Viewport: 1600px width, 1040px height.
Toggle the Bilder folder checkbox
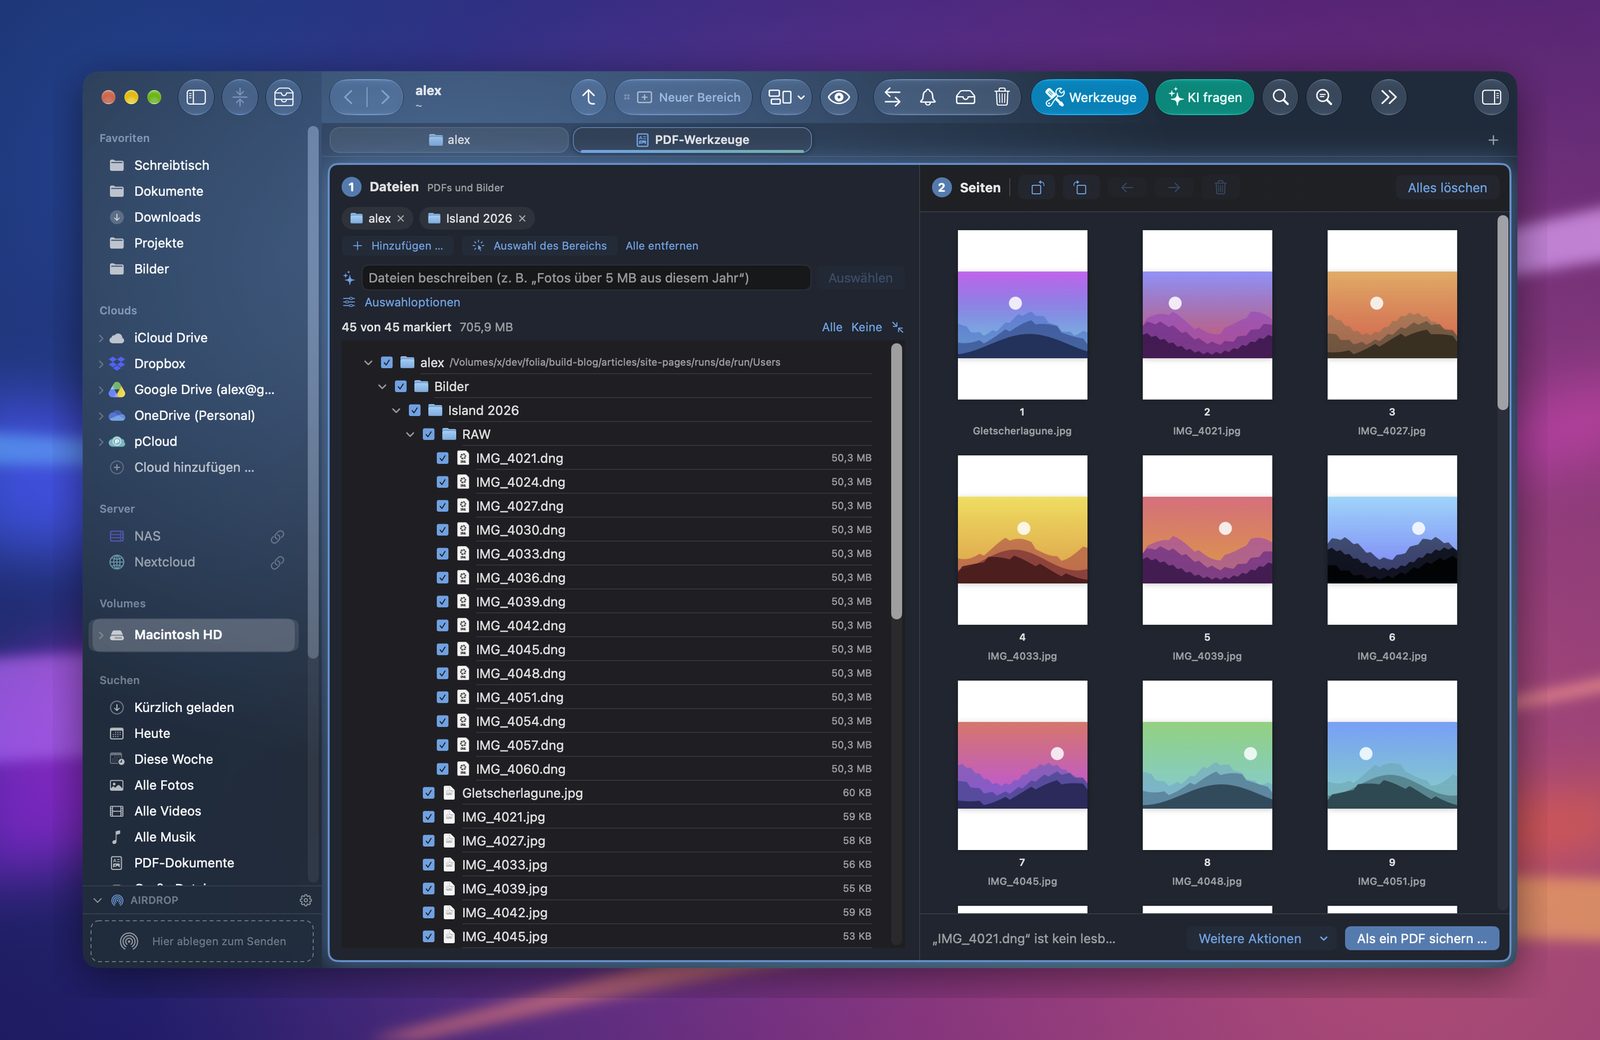401,386
